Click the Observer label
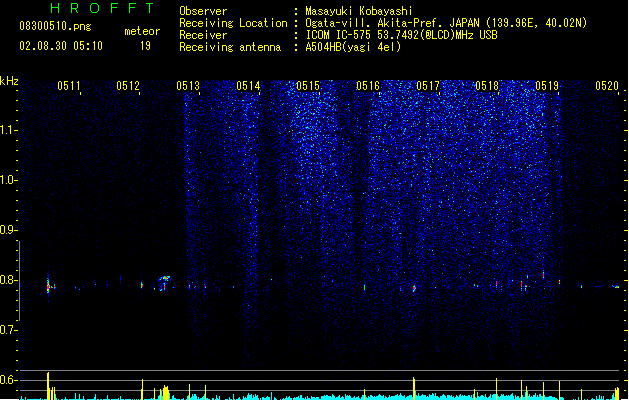Viewport: 629px width, 400px height. tap(203, 11)
